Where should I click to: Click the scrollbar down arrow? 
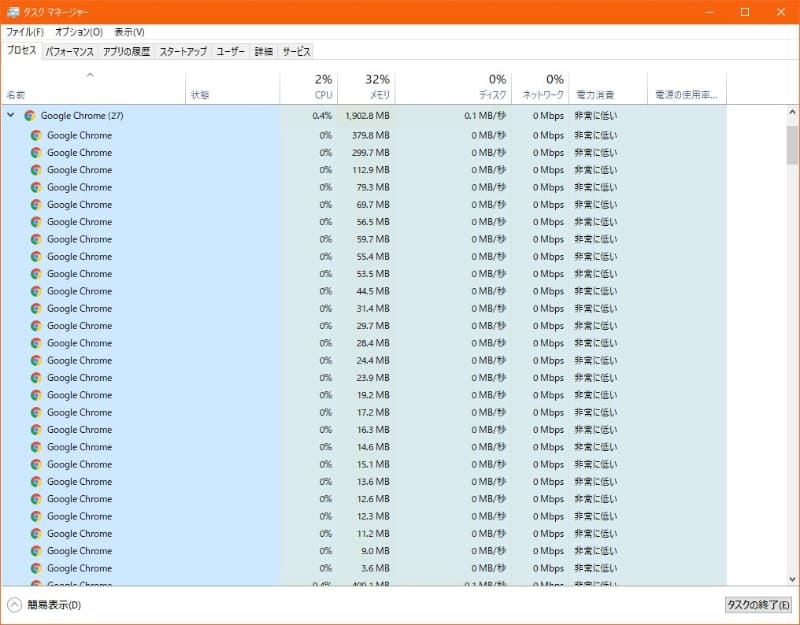point(792,579)
